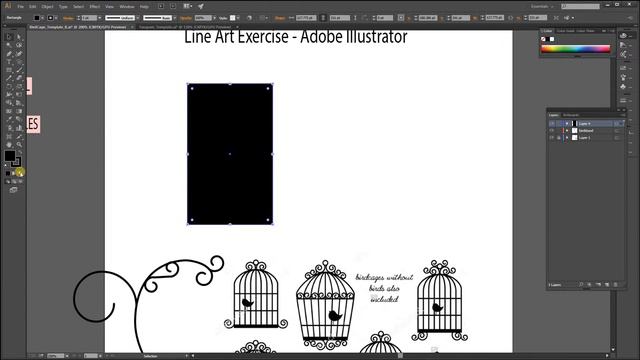Select the Lasso tool
The image size is (640, 360).
(19, 45)
